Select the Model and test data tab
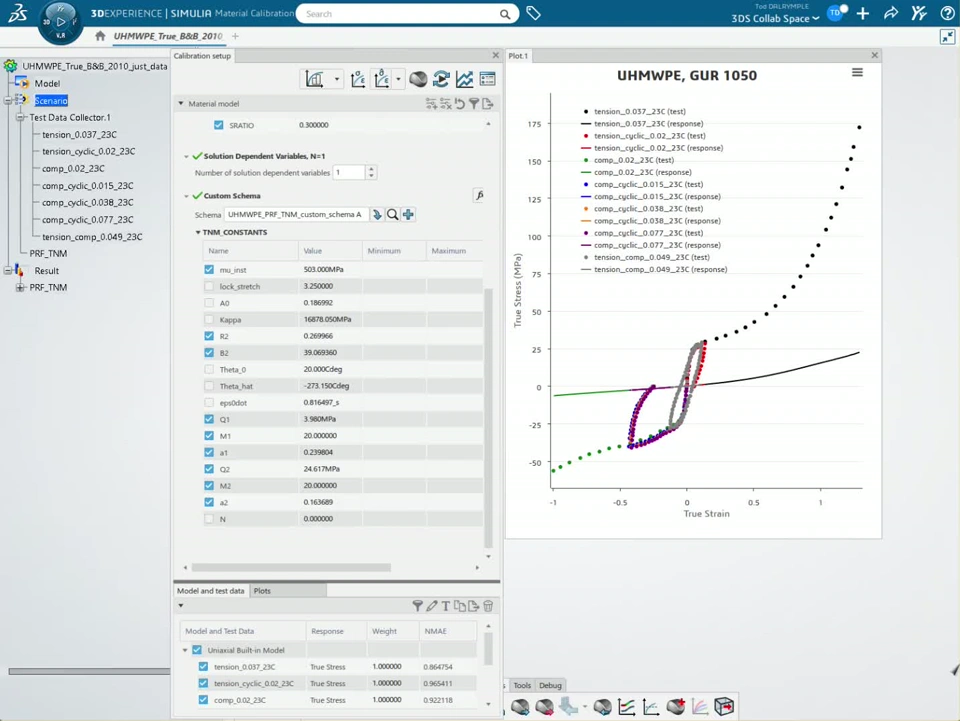Image resolution: width=960 pixels, height=721 pixels. click(x=211, y=591)
